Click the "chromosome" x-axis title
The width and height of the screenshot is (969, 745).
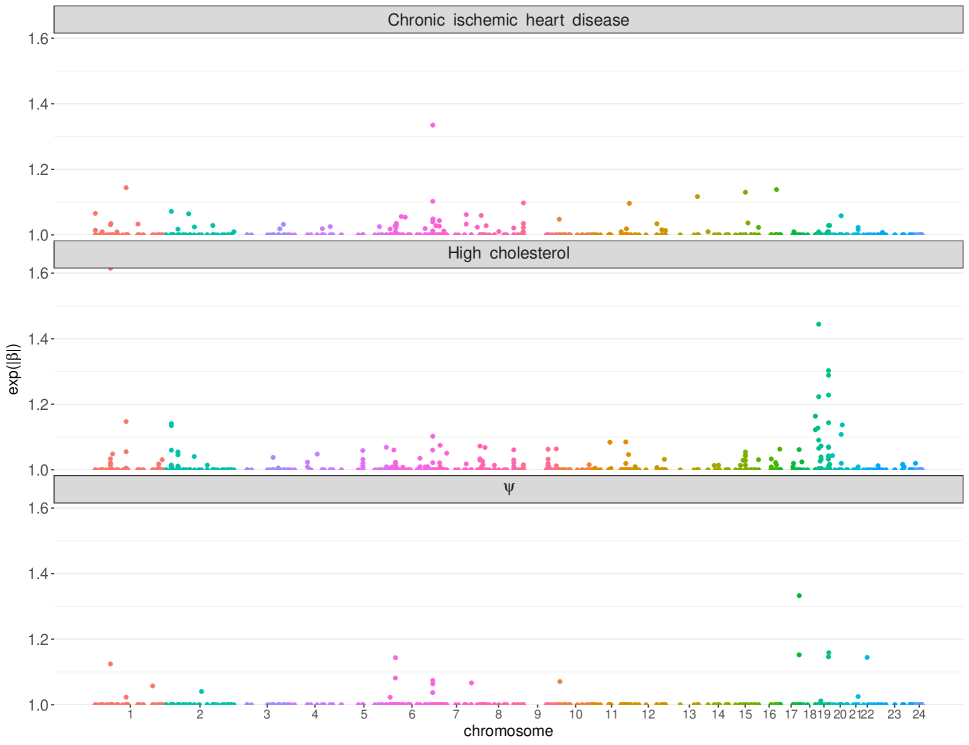pyautogui.click(x=508, y=731)
